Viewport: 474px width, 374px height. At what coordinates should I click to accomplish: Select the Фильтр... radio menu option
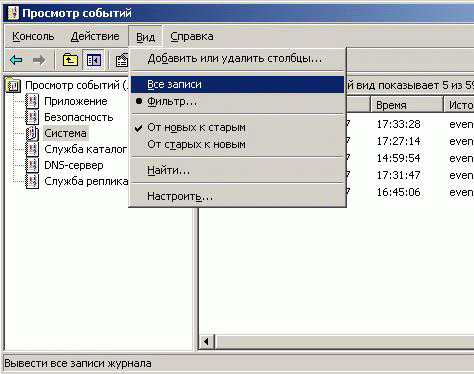[x=237, y=101]
